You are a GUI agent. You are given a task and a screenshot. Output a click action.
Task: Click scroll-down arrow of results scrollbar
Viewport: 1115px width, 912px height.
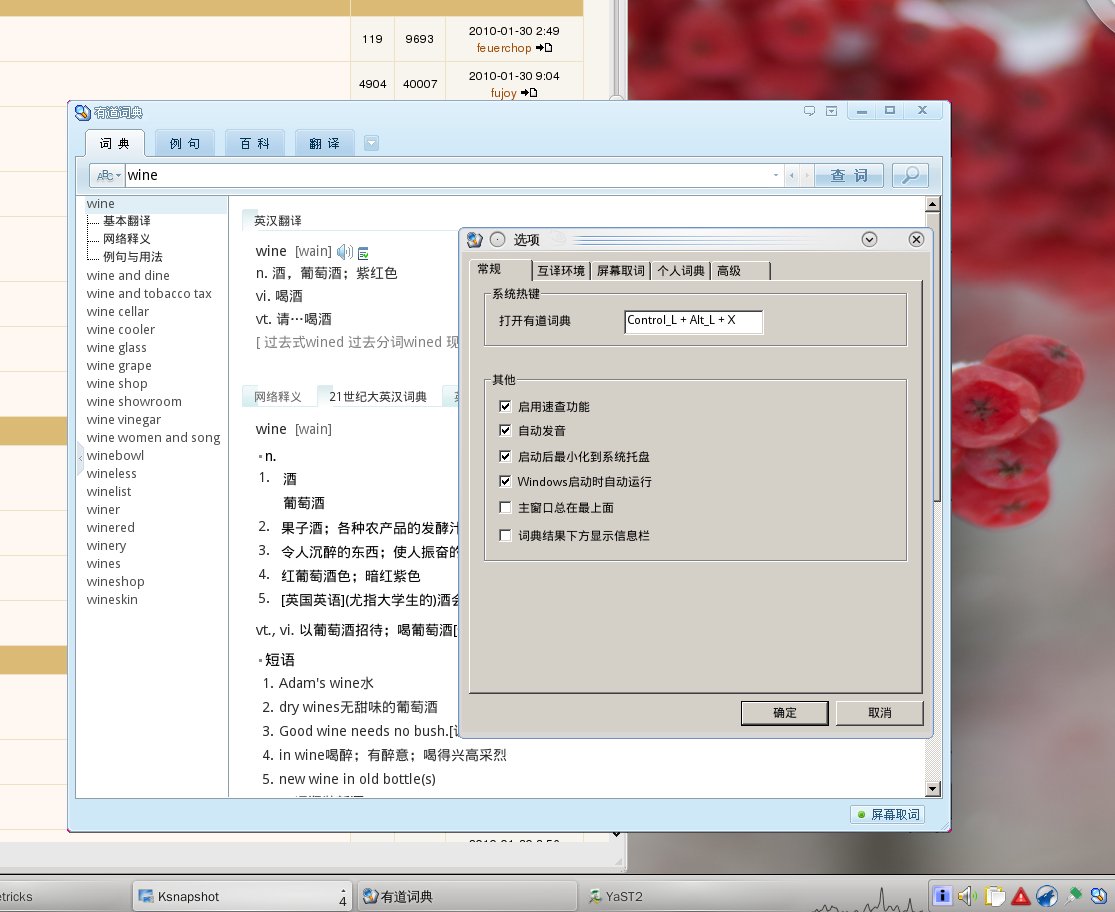point(933,788)
